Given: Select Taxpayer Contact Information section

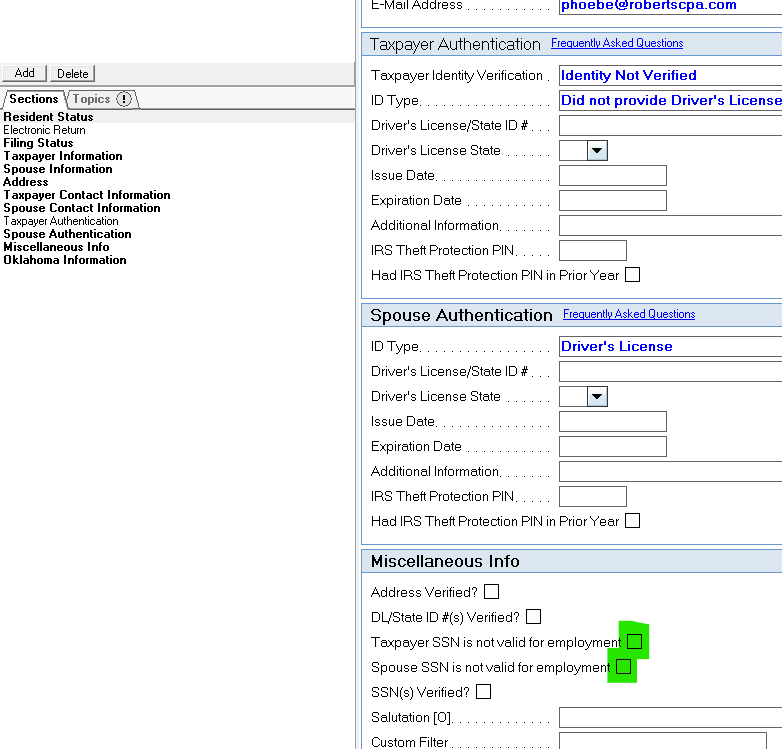Looking at the screenshot, I should tap(87, 194).
